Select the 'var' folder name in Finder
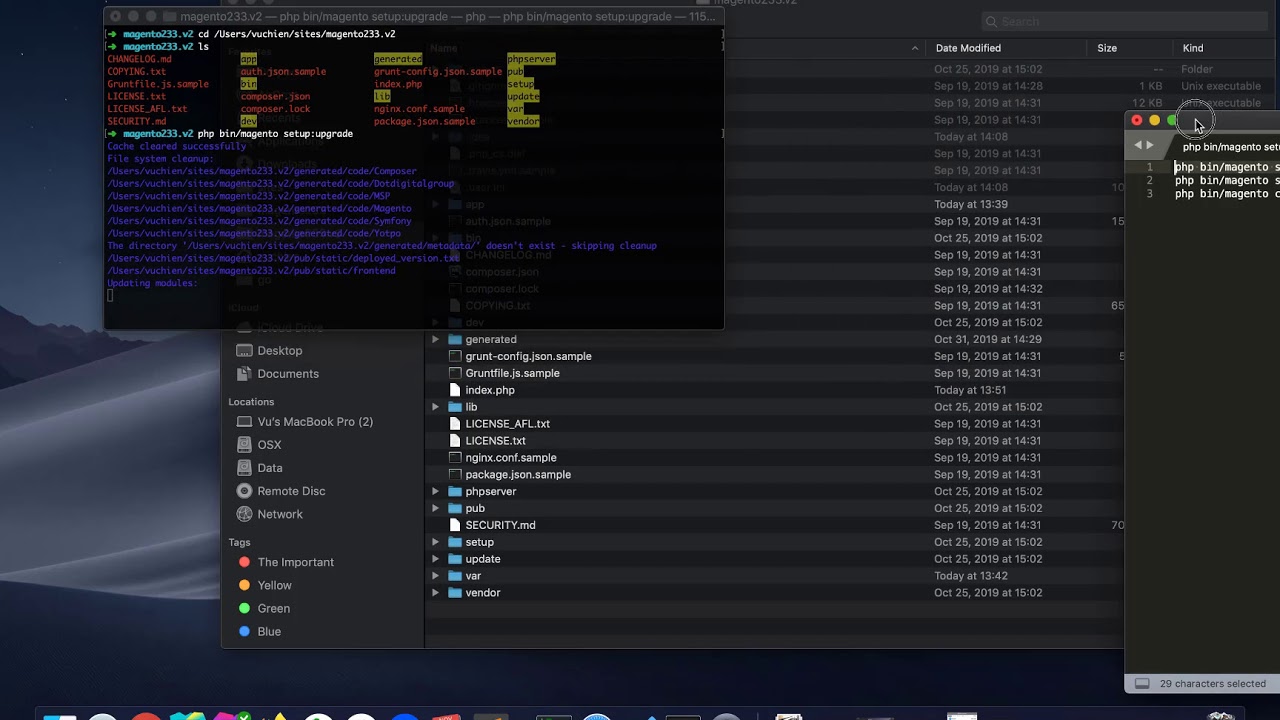Viewport: 1280px width, 720px height. (x=473, y=576)
